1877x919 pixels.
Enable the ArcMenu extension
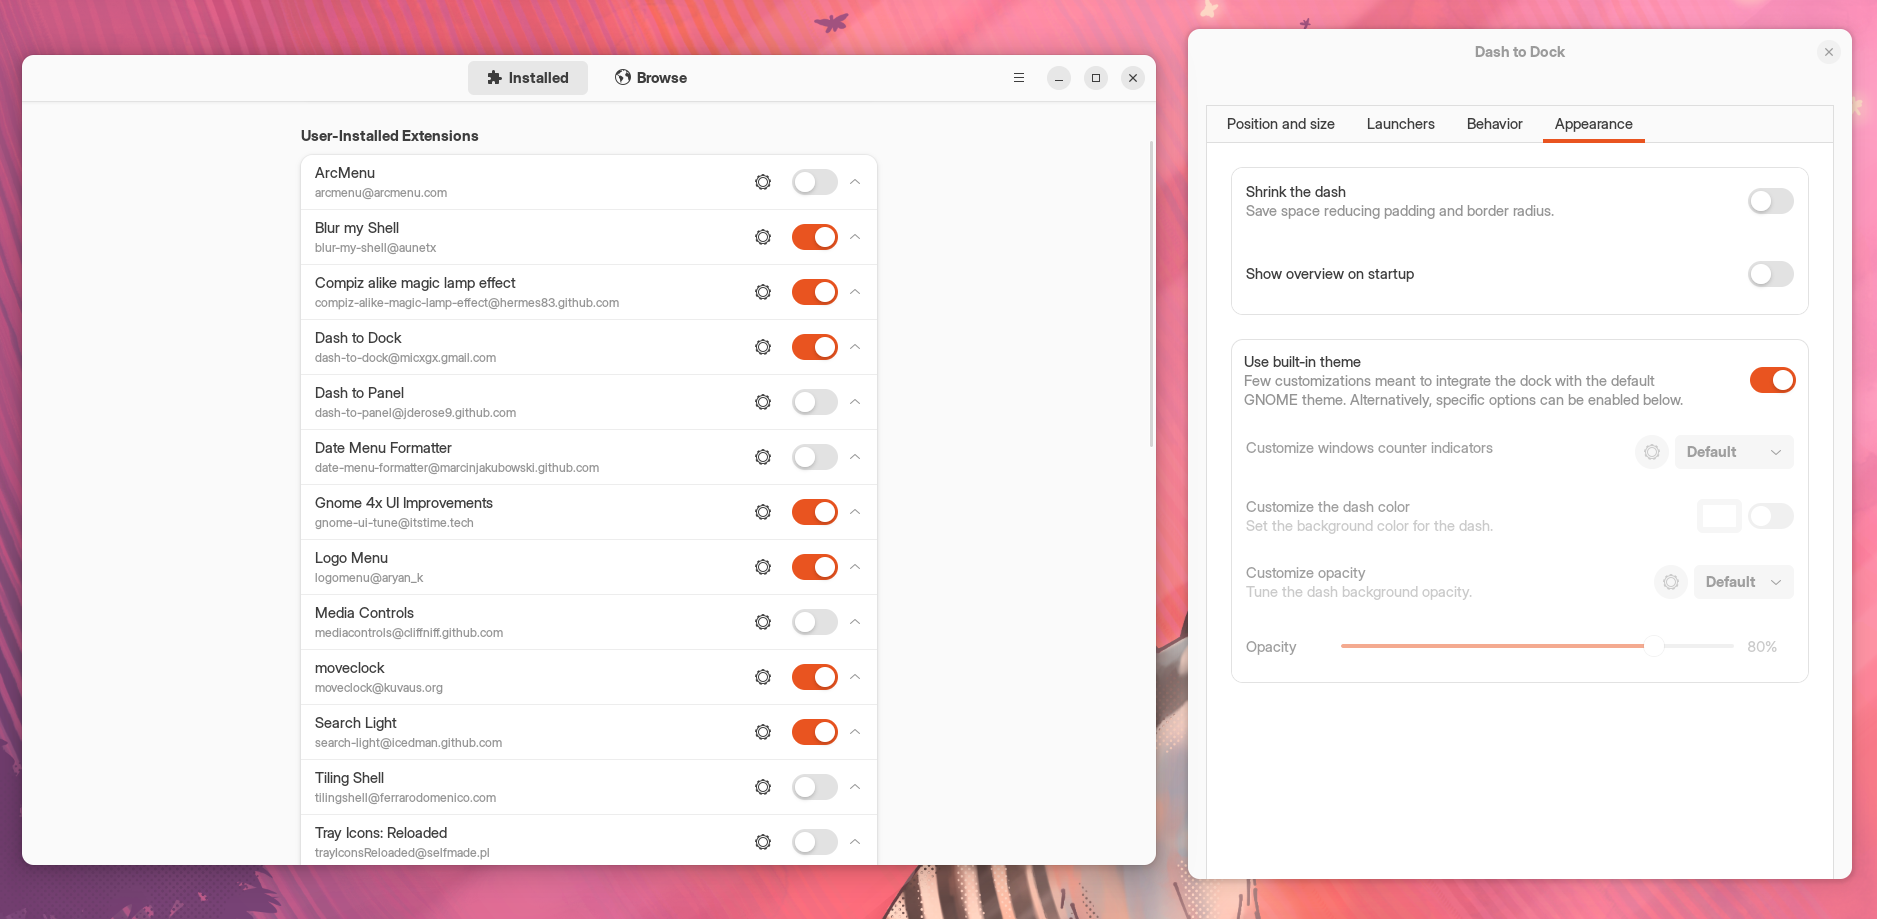point(815,182)
